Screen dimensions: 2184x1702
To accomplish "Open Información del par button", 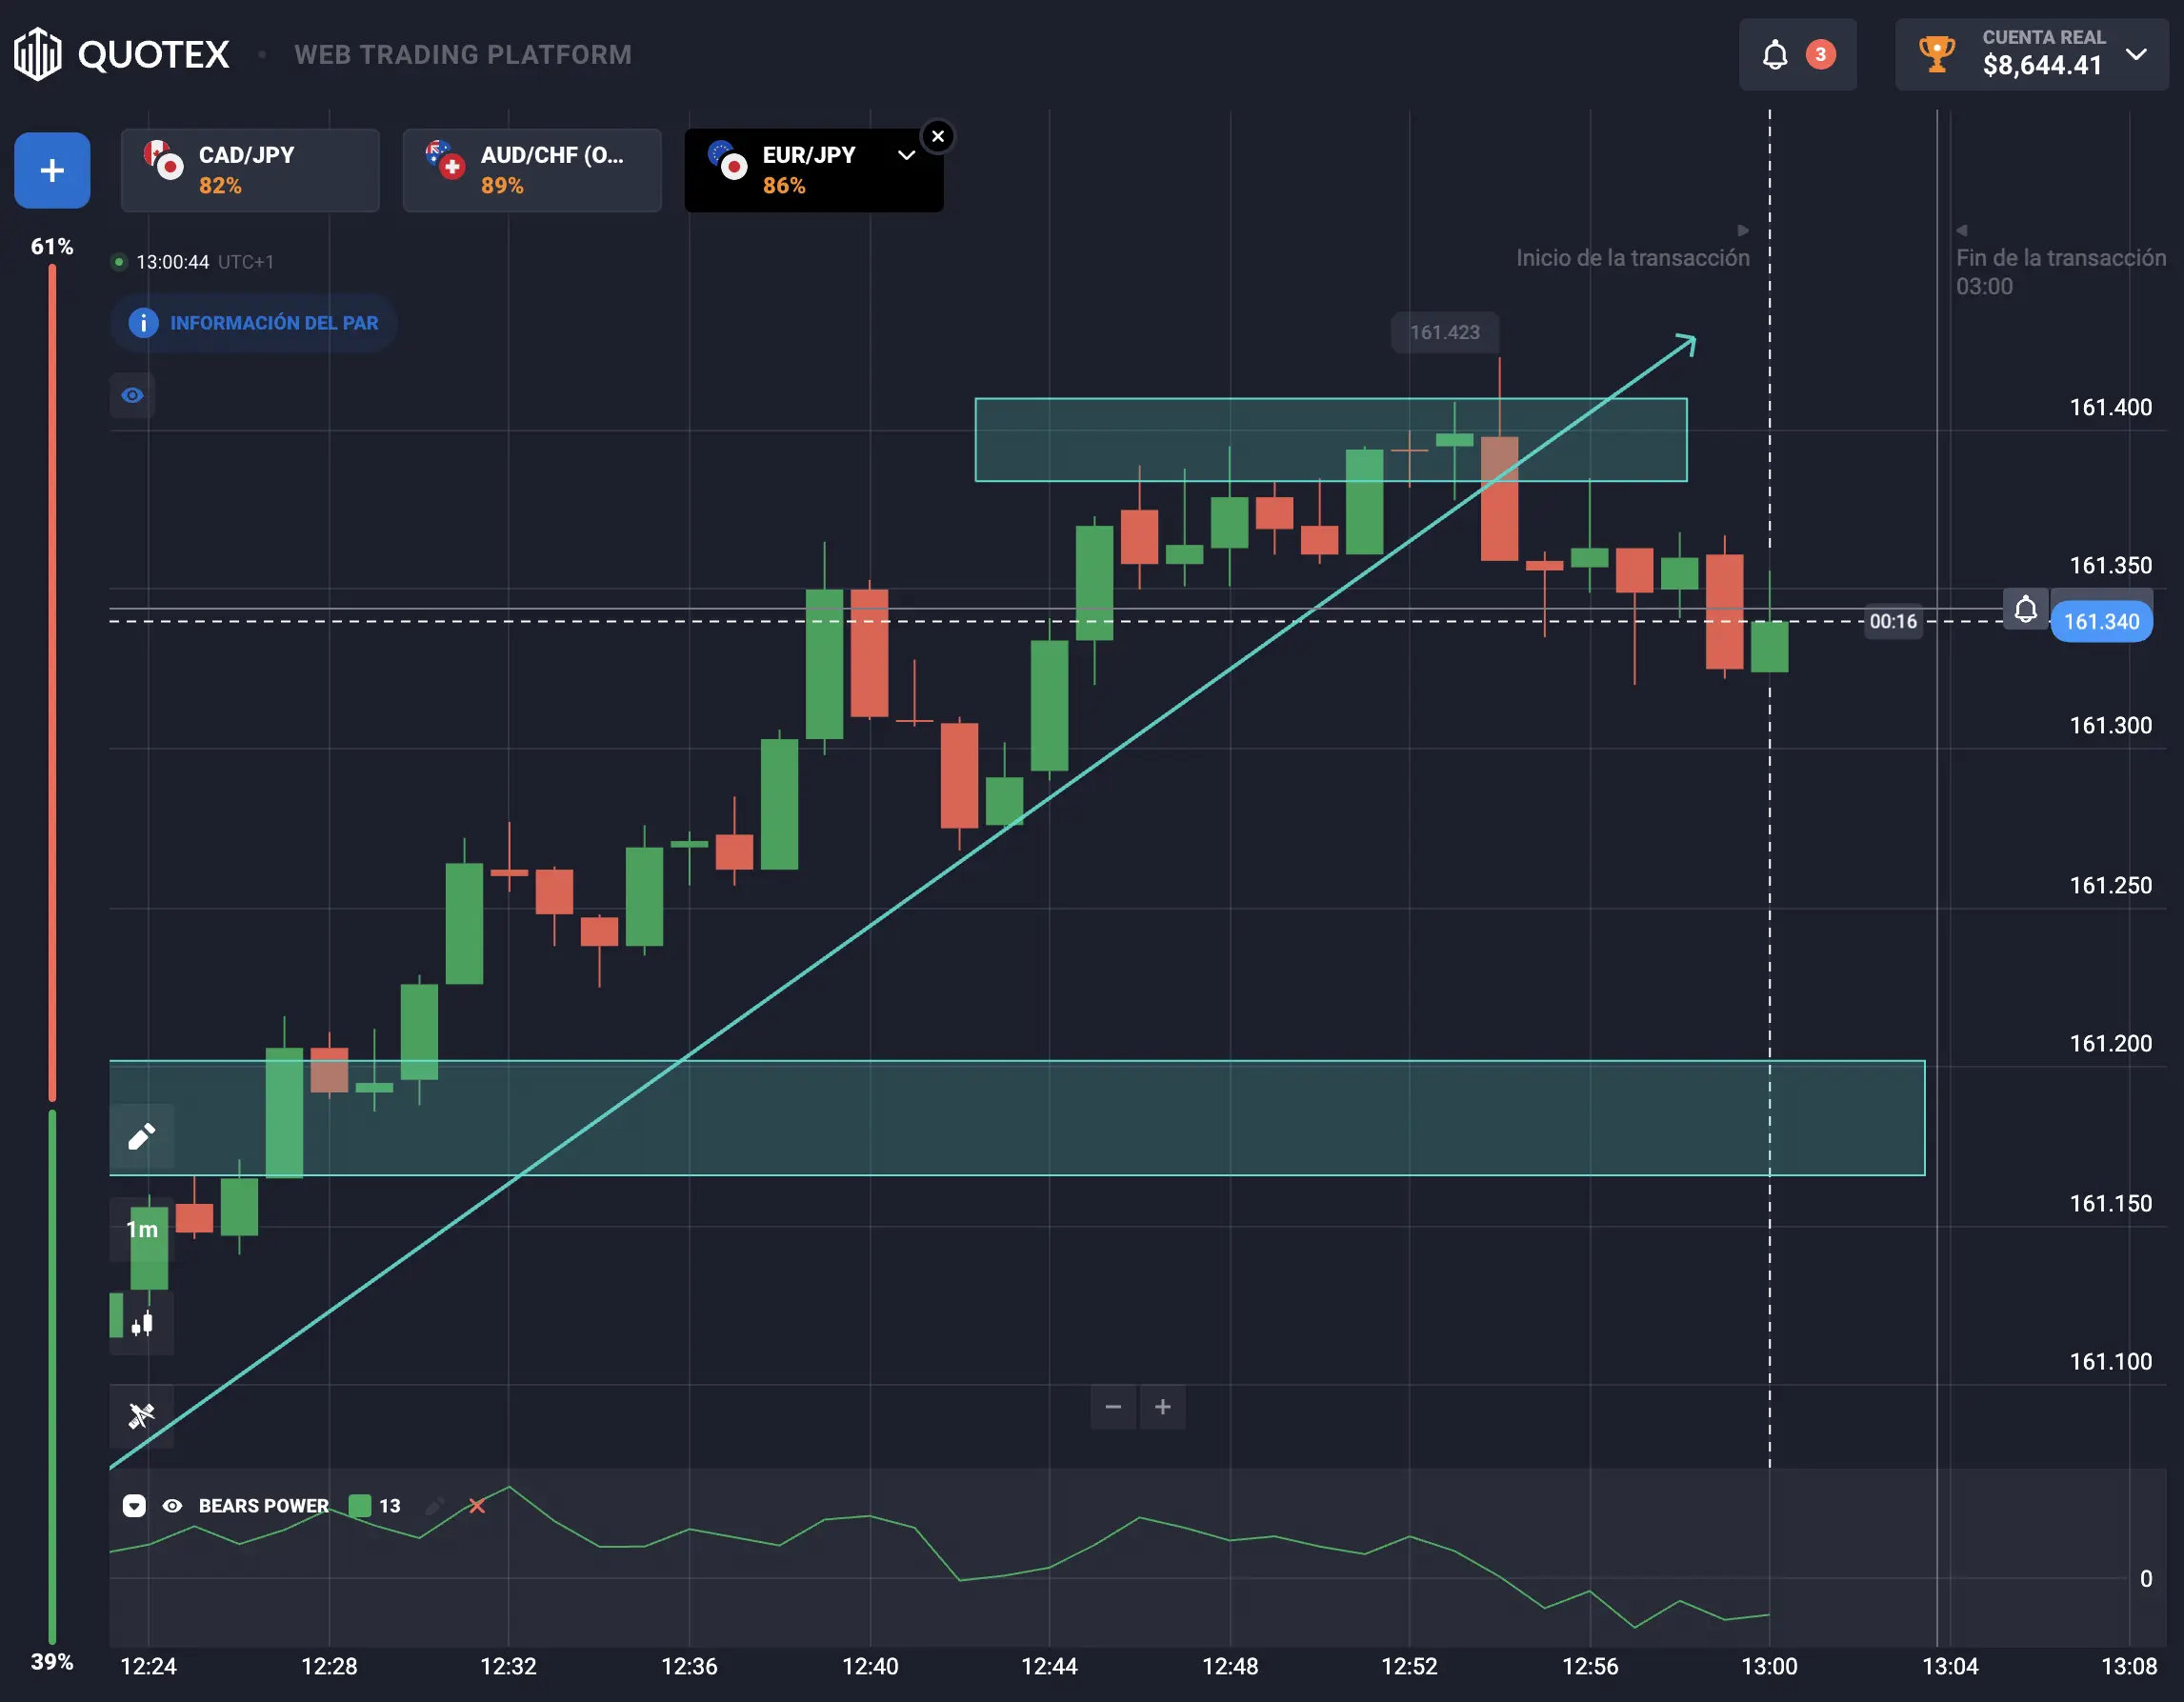I will point(253,323).
